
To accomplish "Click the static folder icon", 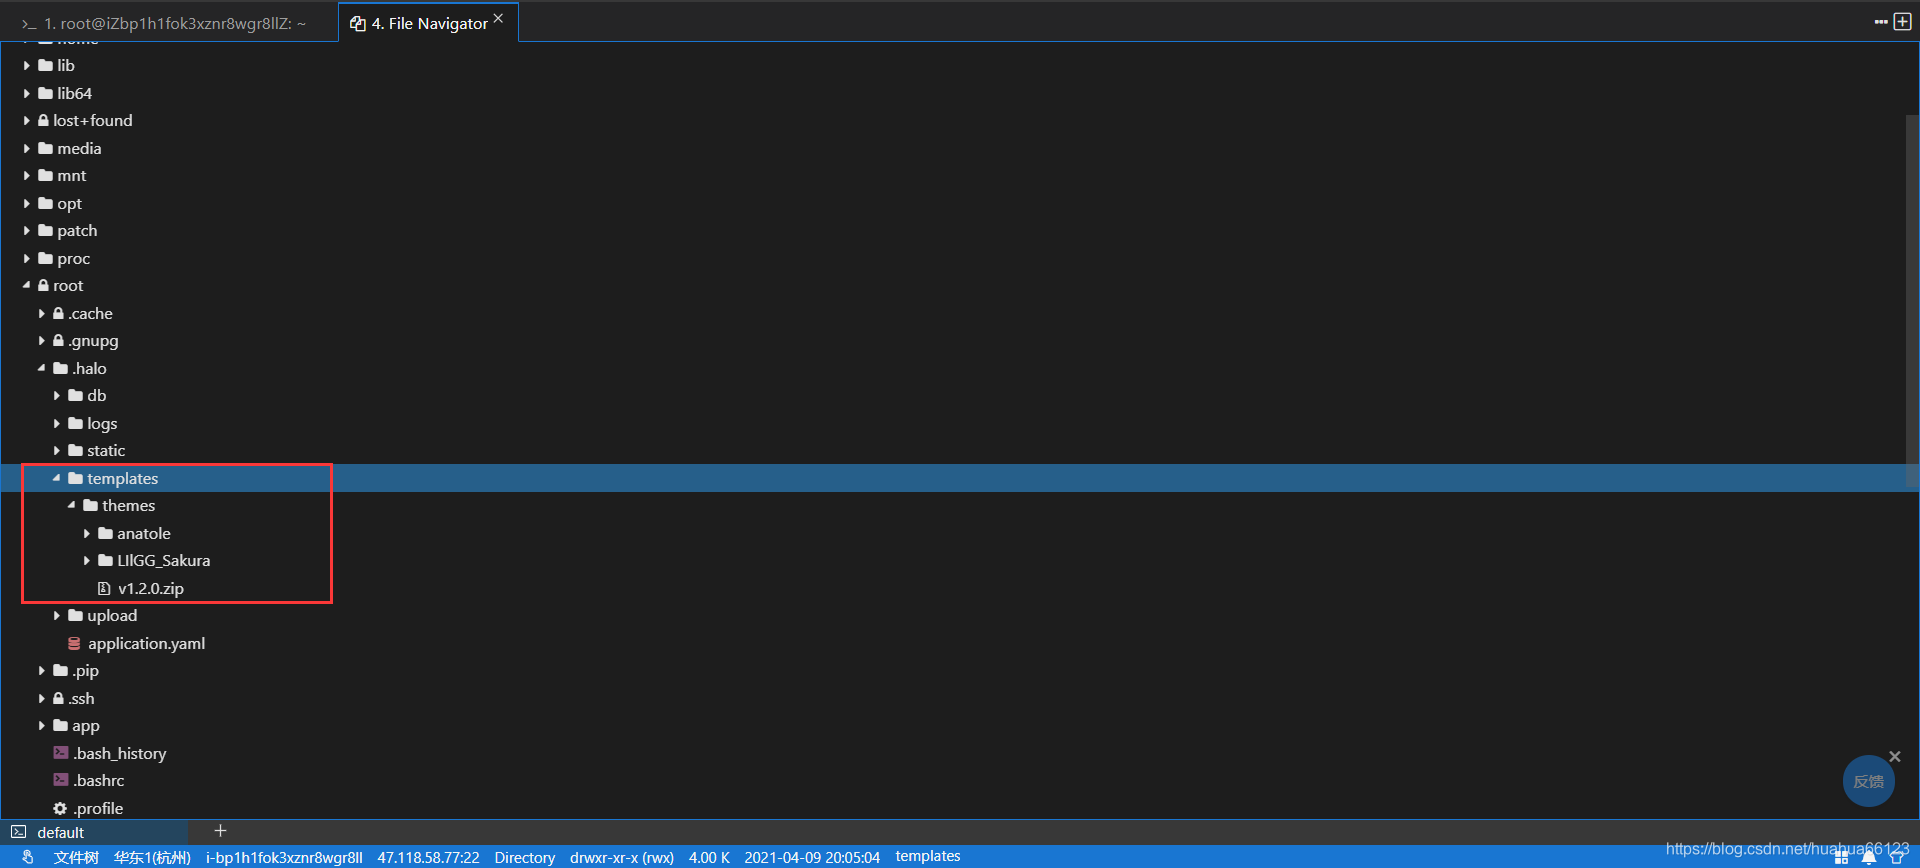I will [x=75, y=450].
